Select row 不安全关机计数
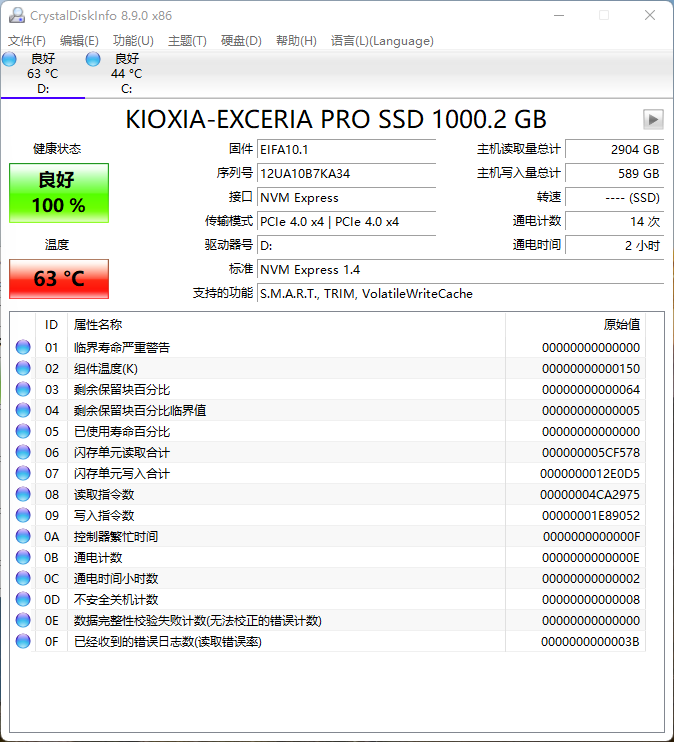This screenshot has width=674, height=742. point(328,599)
